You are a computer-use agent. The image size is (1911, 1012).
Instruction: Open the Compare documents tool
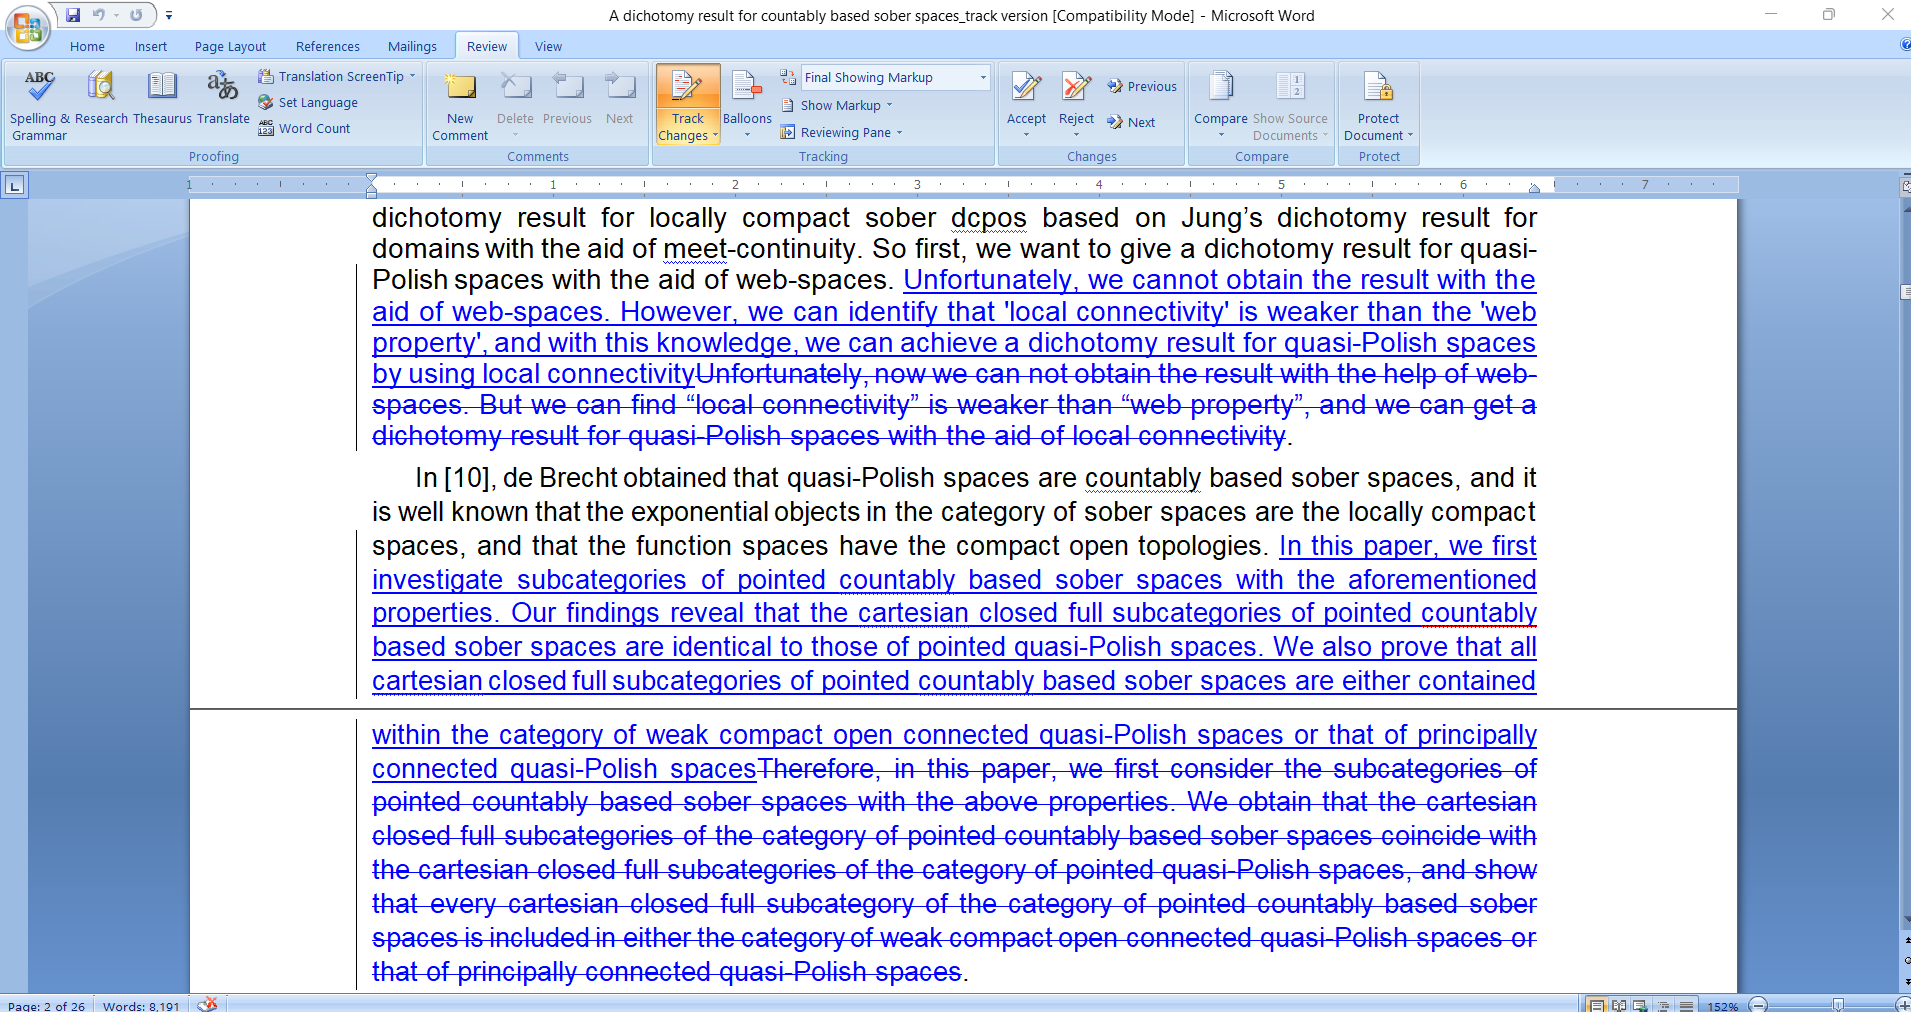point(1220,88)
